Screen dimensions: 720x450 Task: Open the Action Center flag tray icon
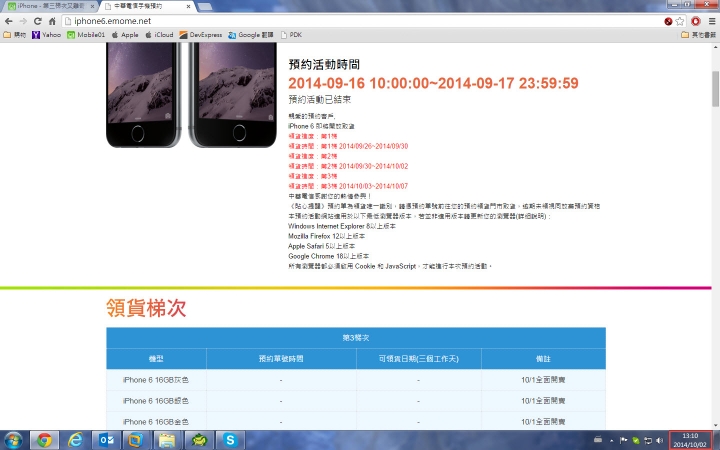coord(624,440)
